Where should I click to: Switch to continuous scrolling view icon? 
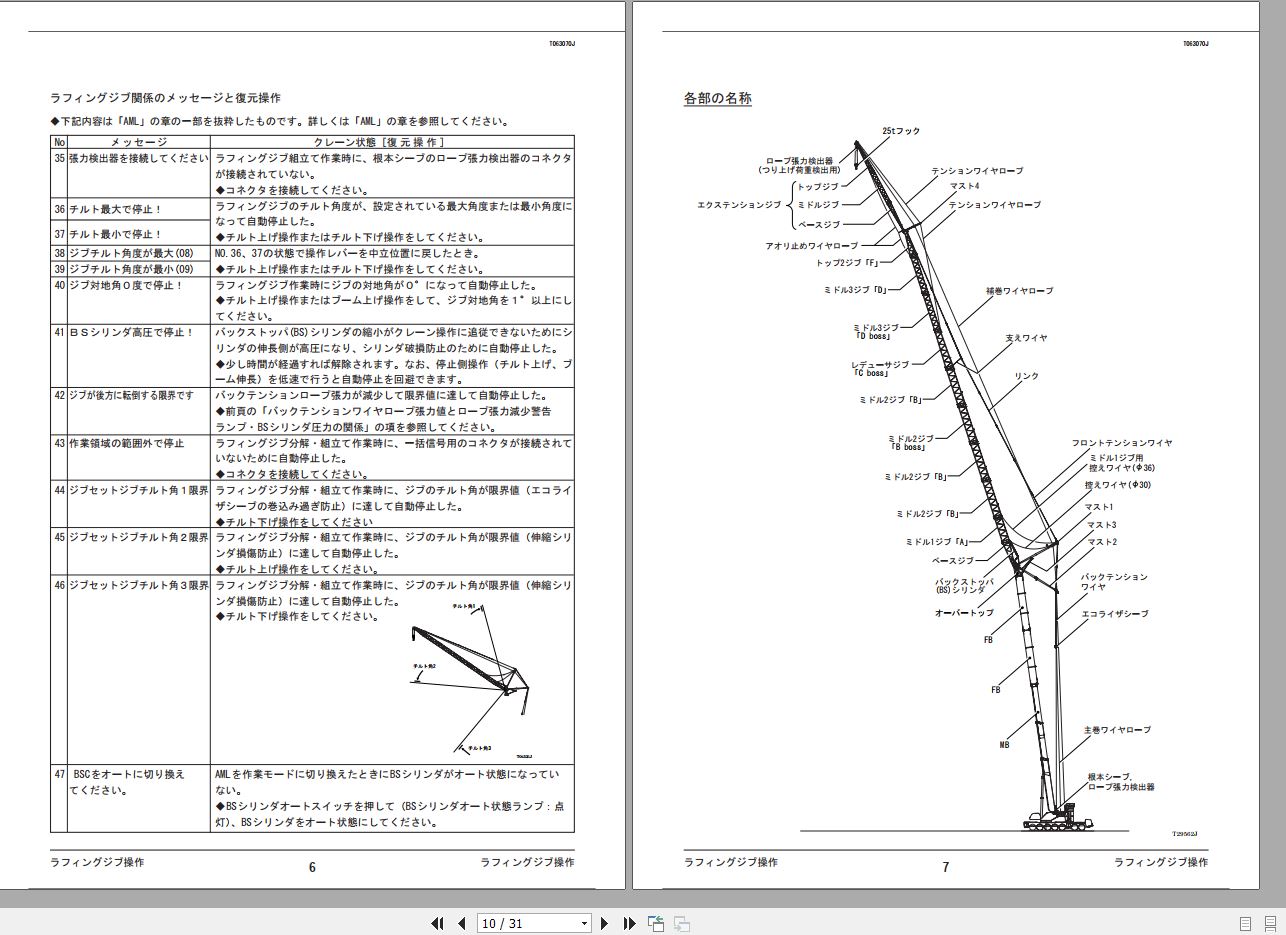click(x=1270, y=923)
